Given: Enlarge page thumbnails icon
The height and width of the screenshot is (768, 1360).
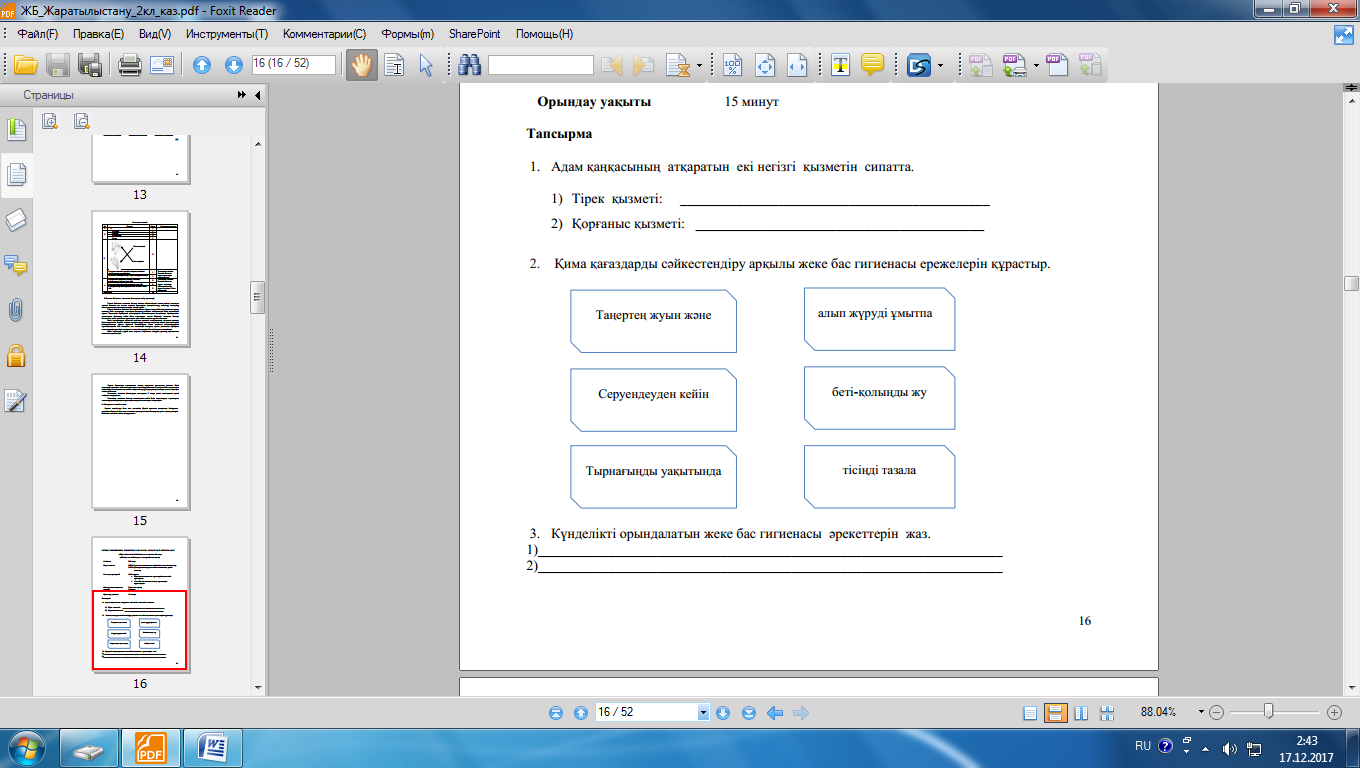Looking at the screenshot, I should click(50, 122).
